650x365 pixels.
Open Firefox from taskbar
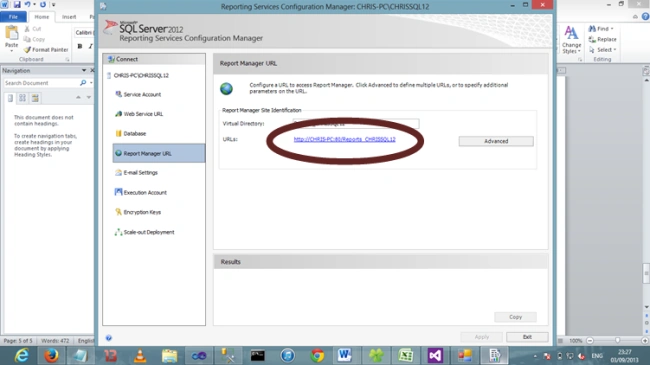(x=51, y=355)
